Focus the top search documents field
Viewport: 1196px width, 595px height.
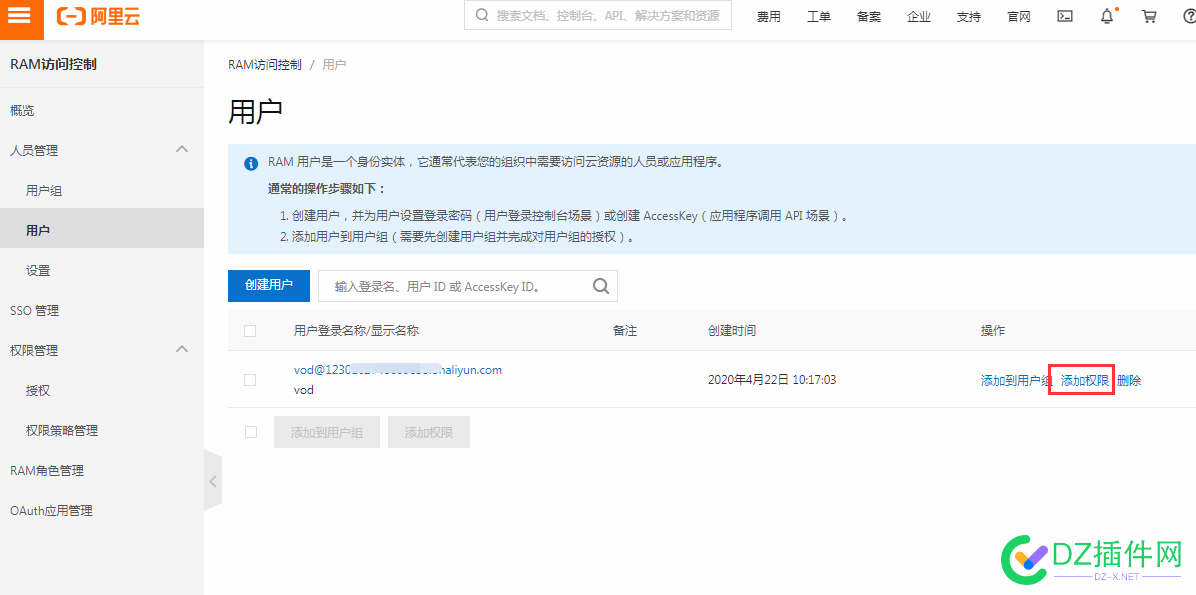coord(598,15)
